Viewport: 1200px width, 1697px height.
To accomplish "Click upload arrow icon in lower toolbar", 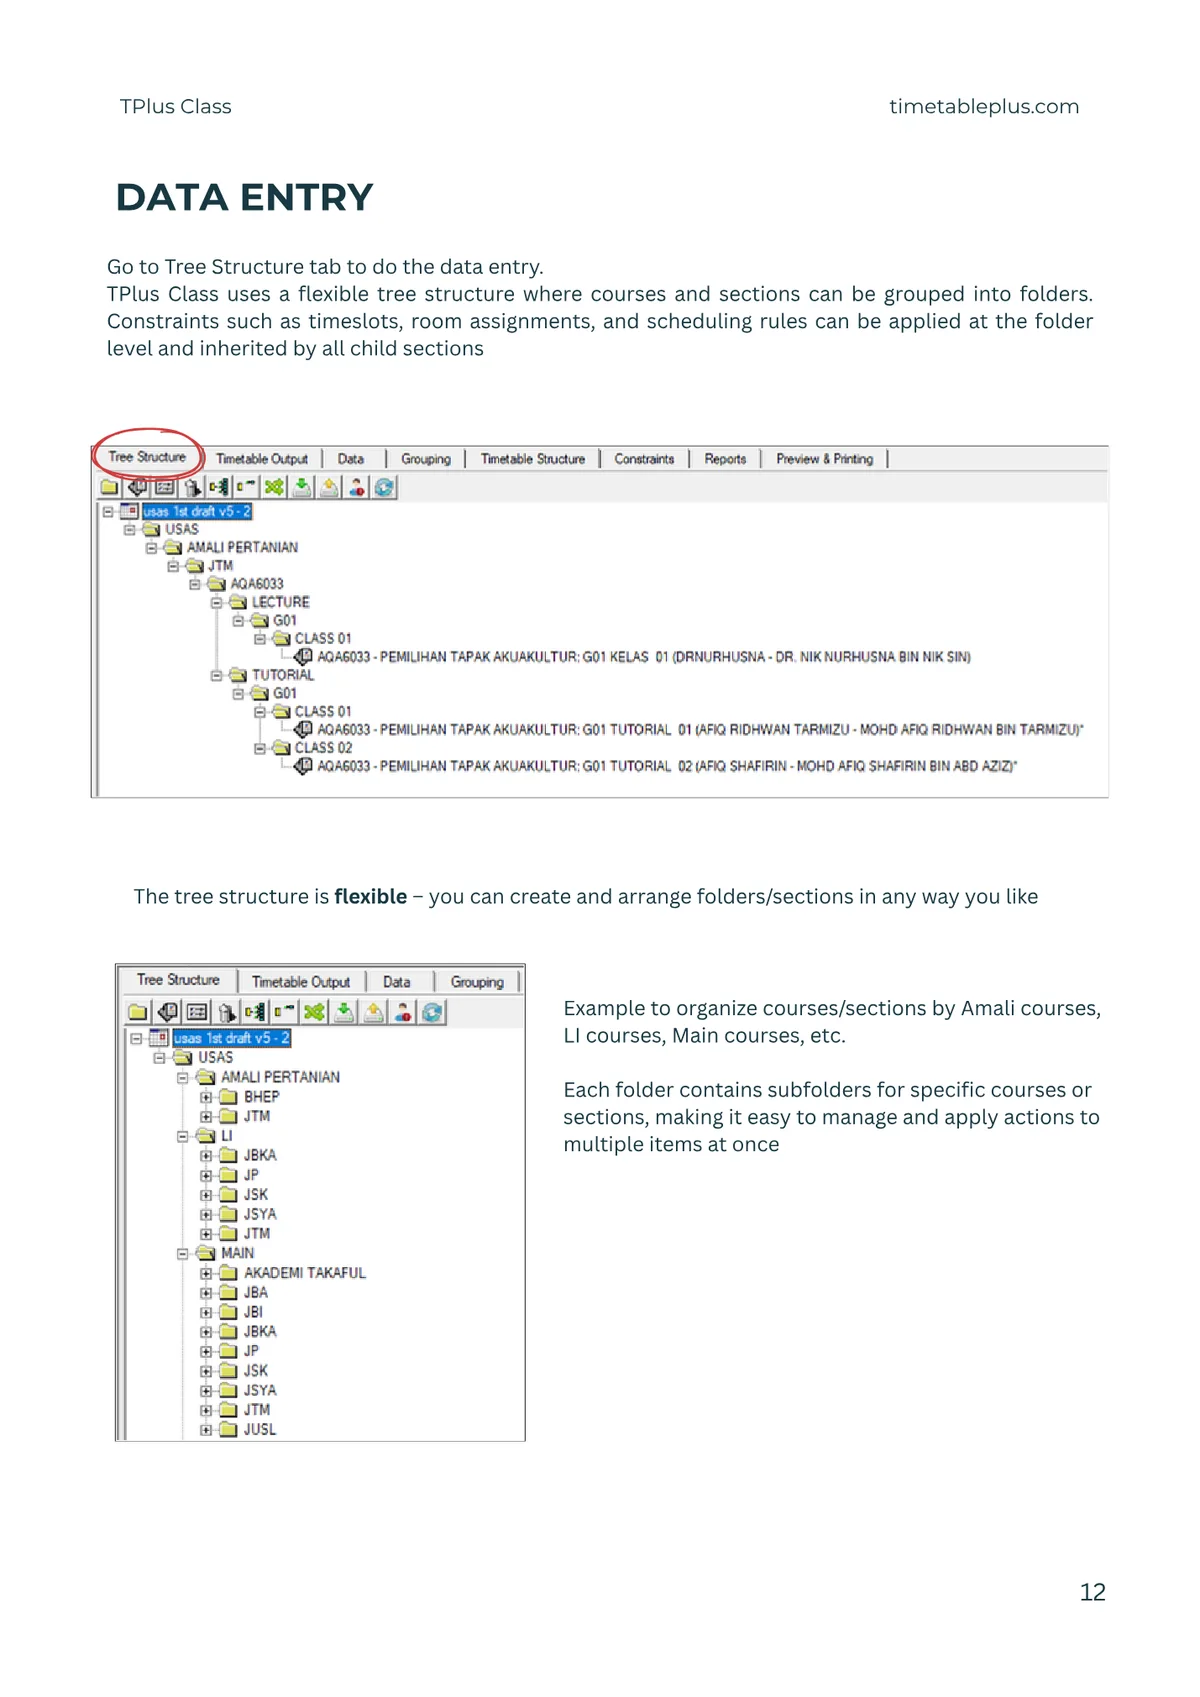I will 374,1012.
